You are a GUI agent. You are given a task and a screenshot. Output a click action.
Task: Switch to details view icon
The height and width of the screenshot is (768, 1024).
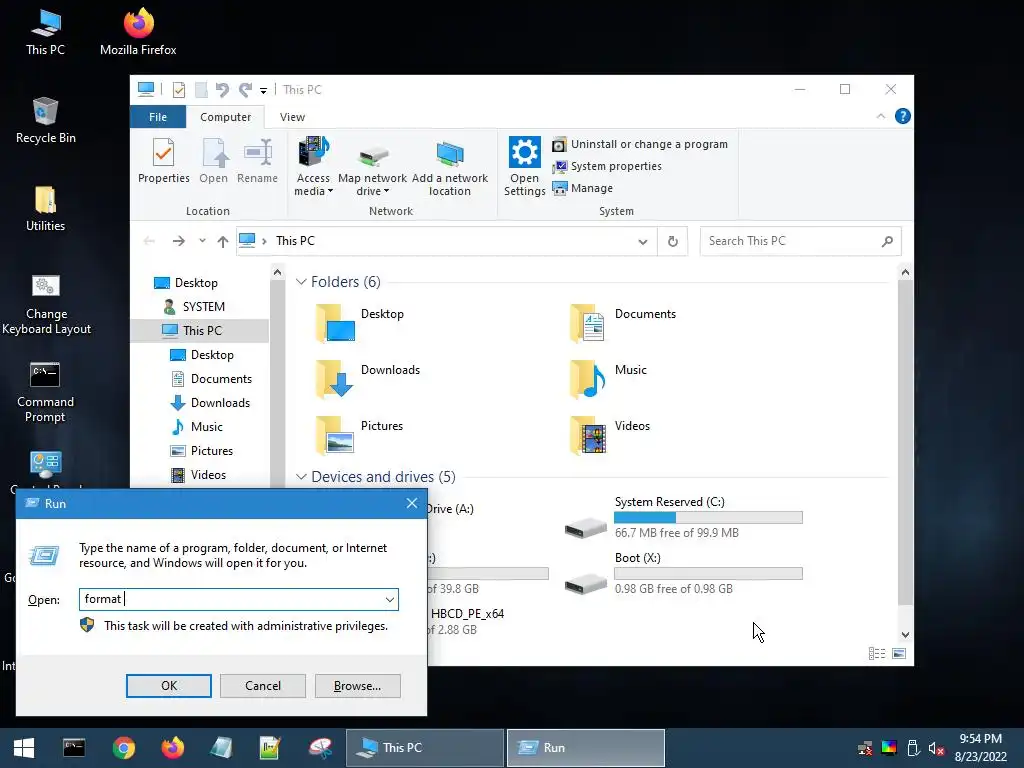click(876, 653)
